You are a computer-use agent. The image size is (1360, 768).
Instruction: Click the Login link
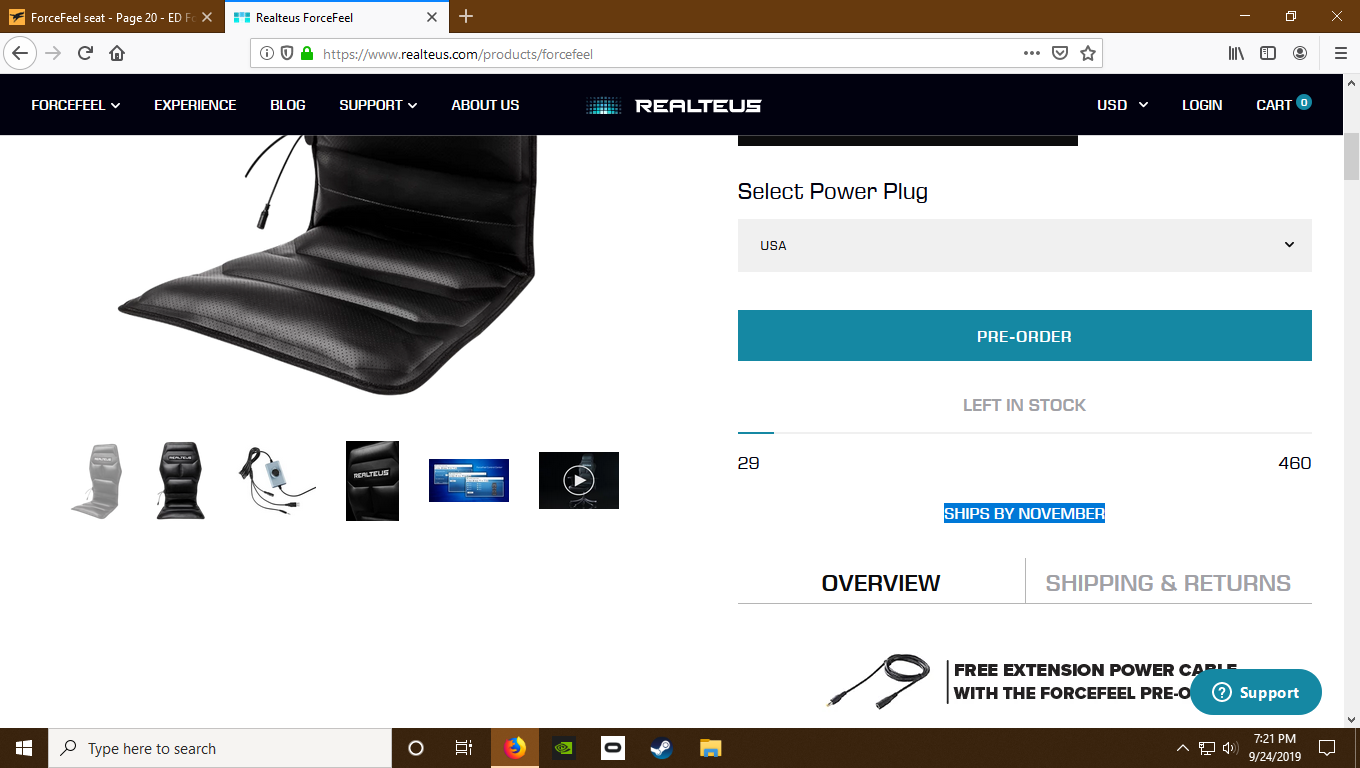pyautogui.click(x=1202, y=105)
